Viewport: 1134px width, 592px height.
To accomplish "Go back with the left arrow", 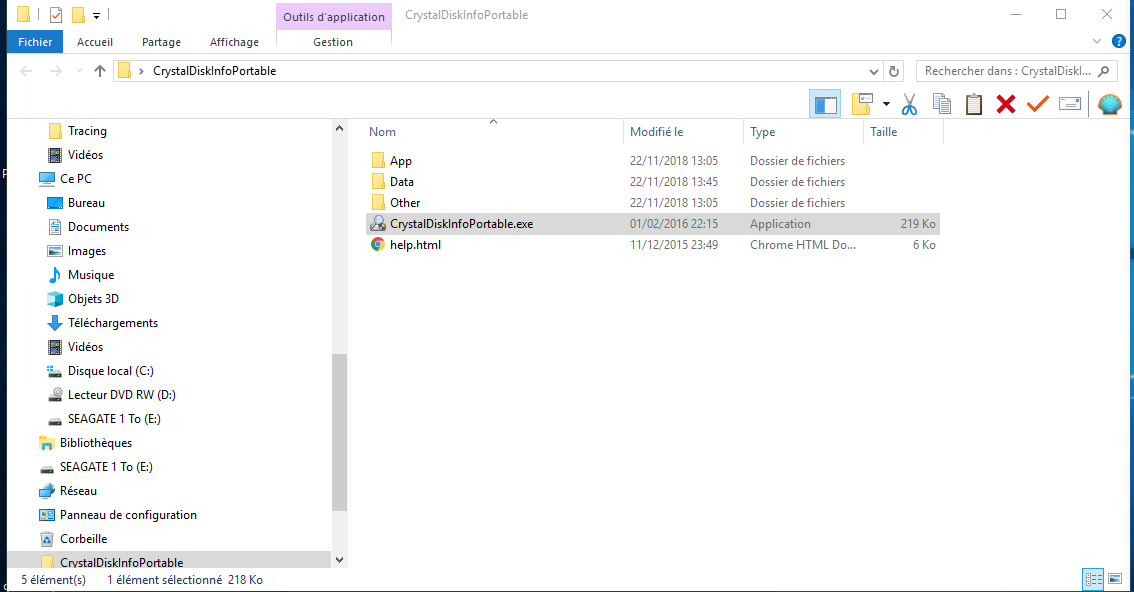I will click(x=26, y=71).
